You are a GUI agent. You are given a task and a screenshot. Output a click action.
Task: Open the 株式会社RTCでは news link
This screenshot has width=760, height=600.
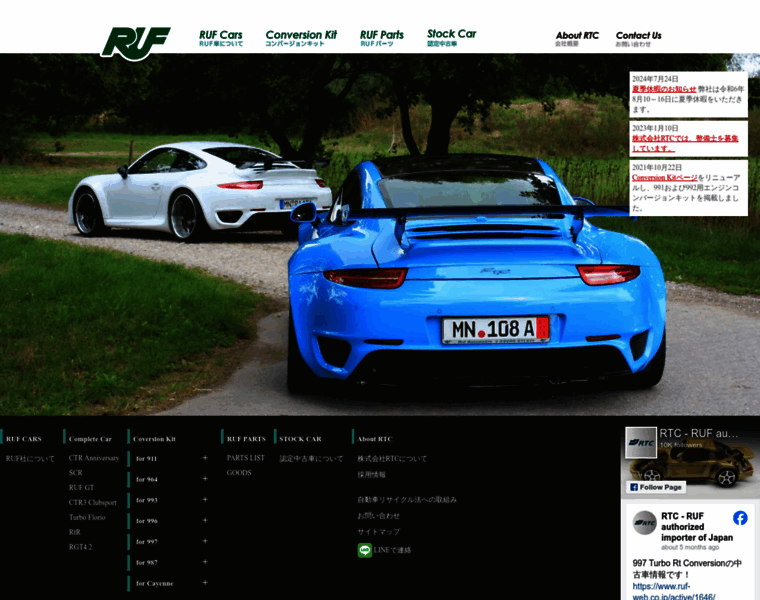point(684,143)
